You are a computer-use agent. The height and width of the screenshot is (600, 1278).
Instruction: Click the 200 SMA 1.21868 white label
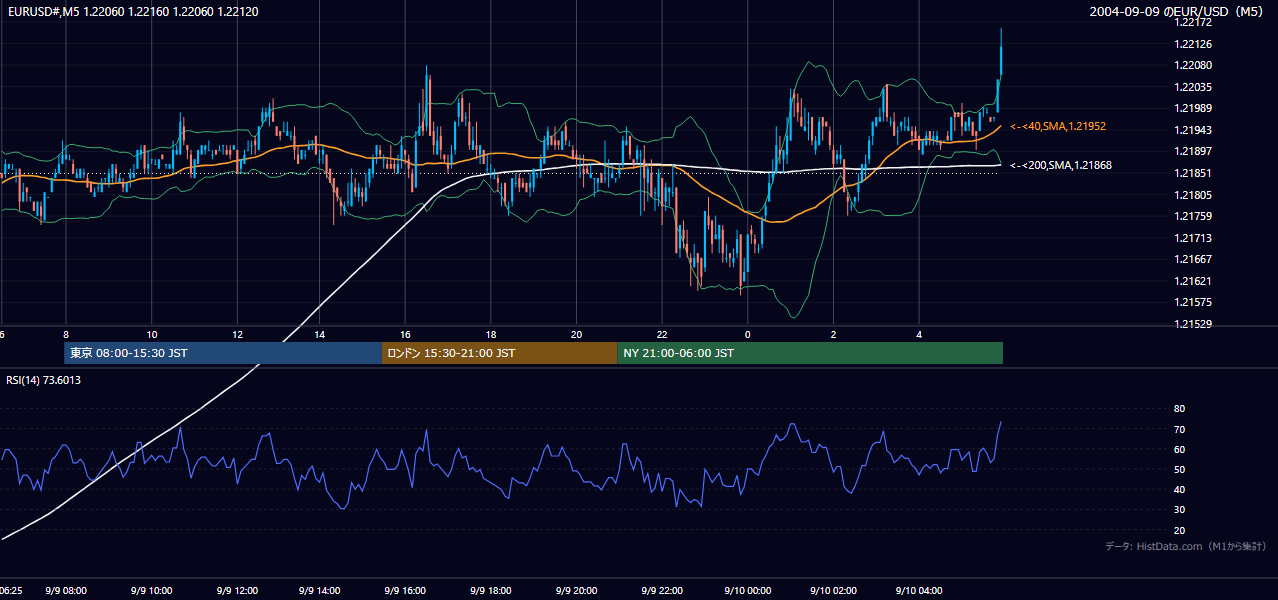point(1061,165)
